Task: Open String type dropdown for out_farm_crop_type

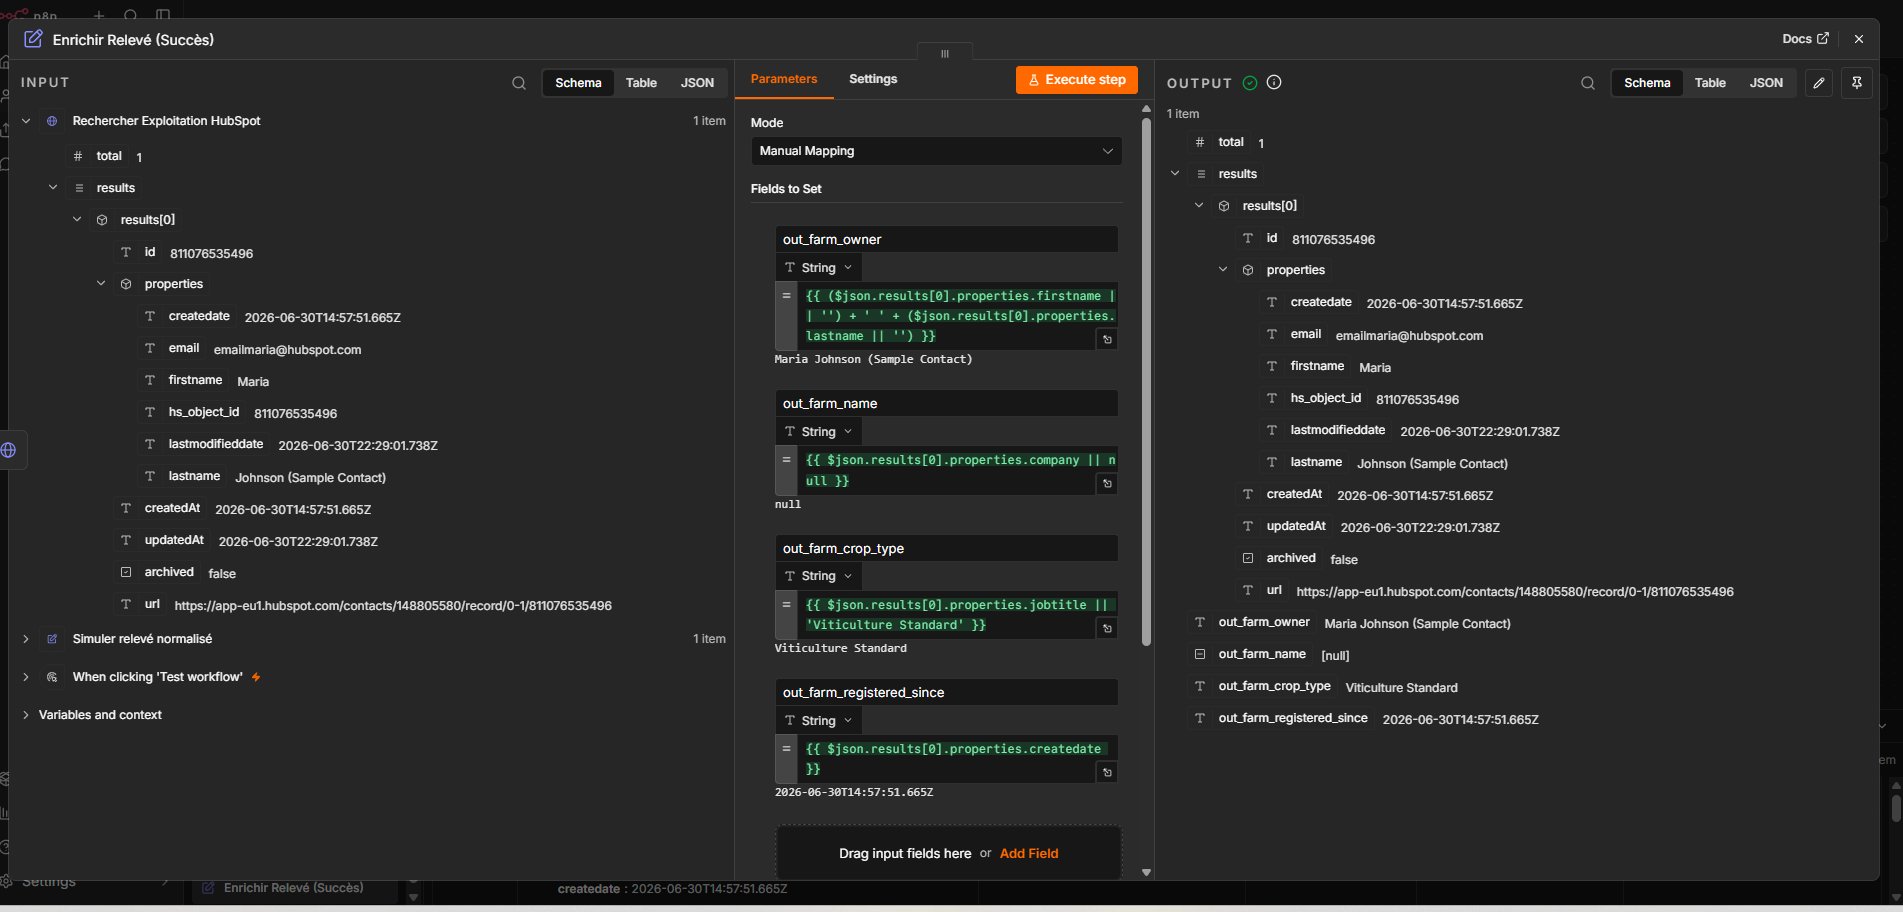Action: [x=818, y=576]
